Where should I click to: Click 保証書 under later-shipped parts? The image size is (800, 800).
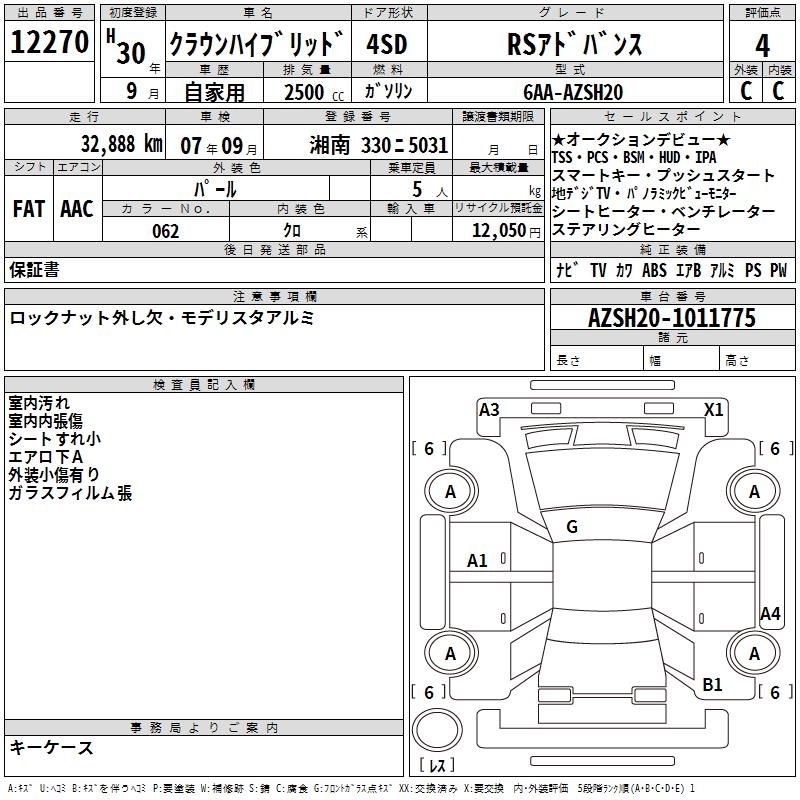pyautogui.click(x=34, y=269)
